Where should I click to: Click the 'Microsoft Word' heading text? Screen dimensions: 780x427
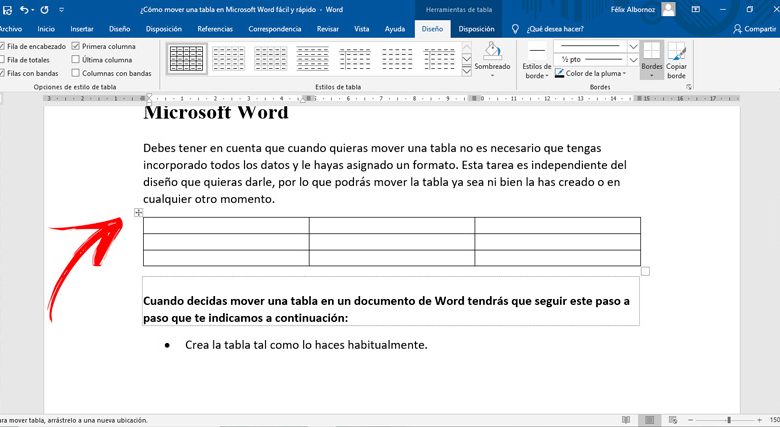click(x=216, y=112)
